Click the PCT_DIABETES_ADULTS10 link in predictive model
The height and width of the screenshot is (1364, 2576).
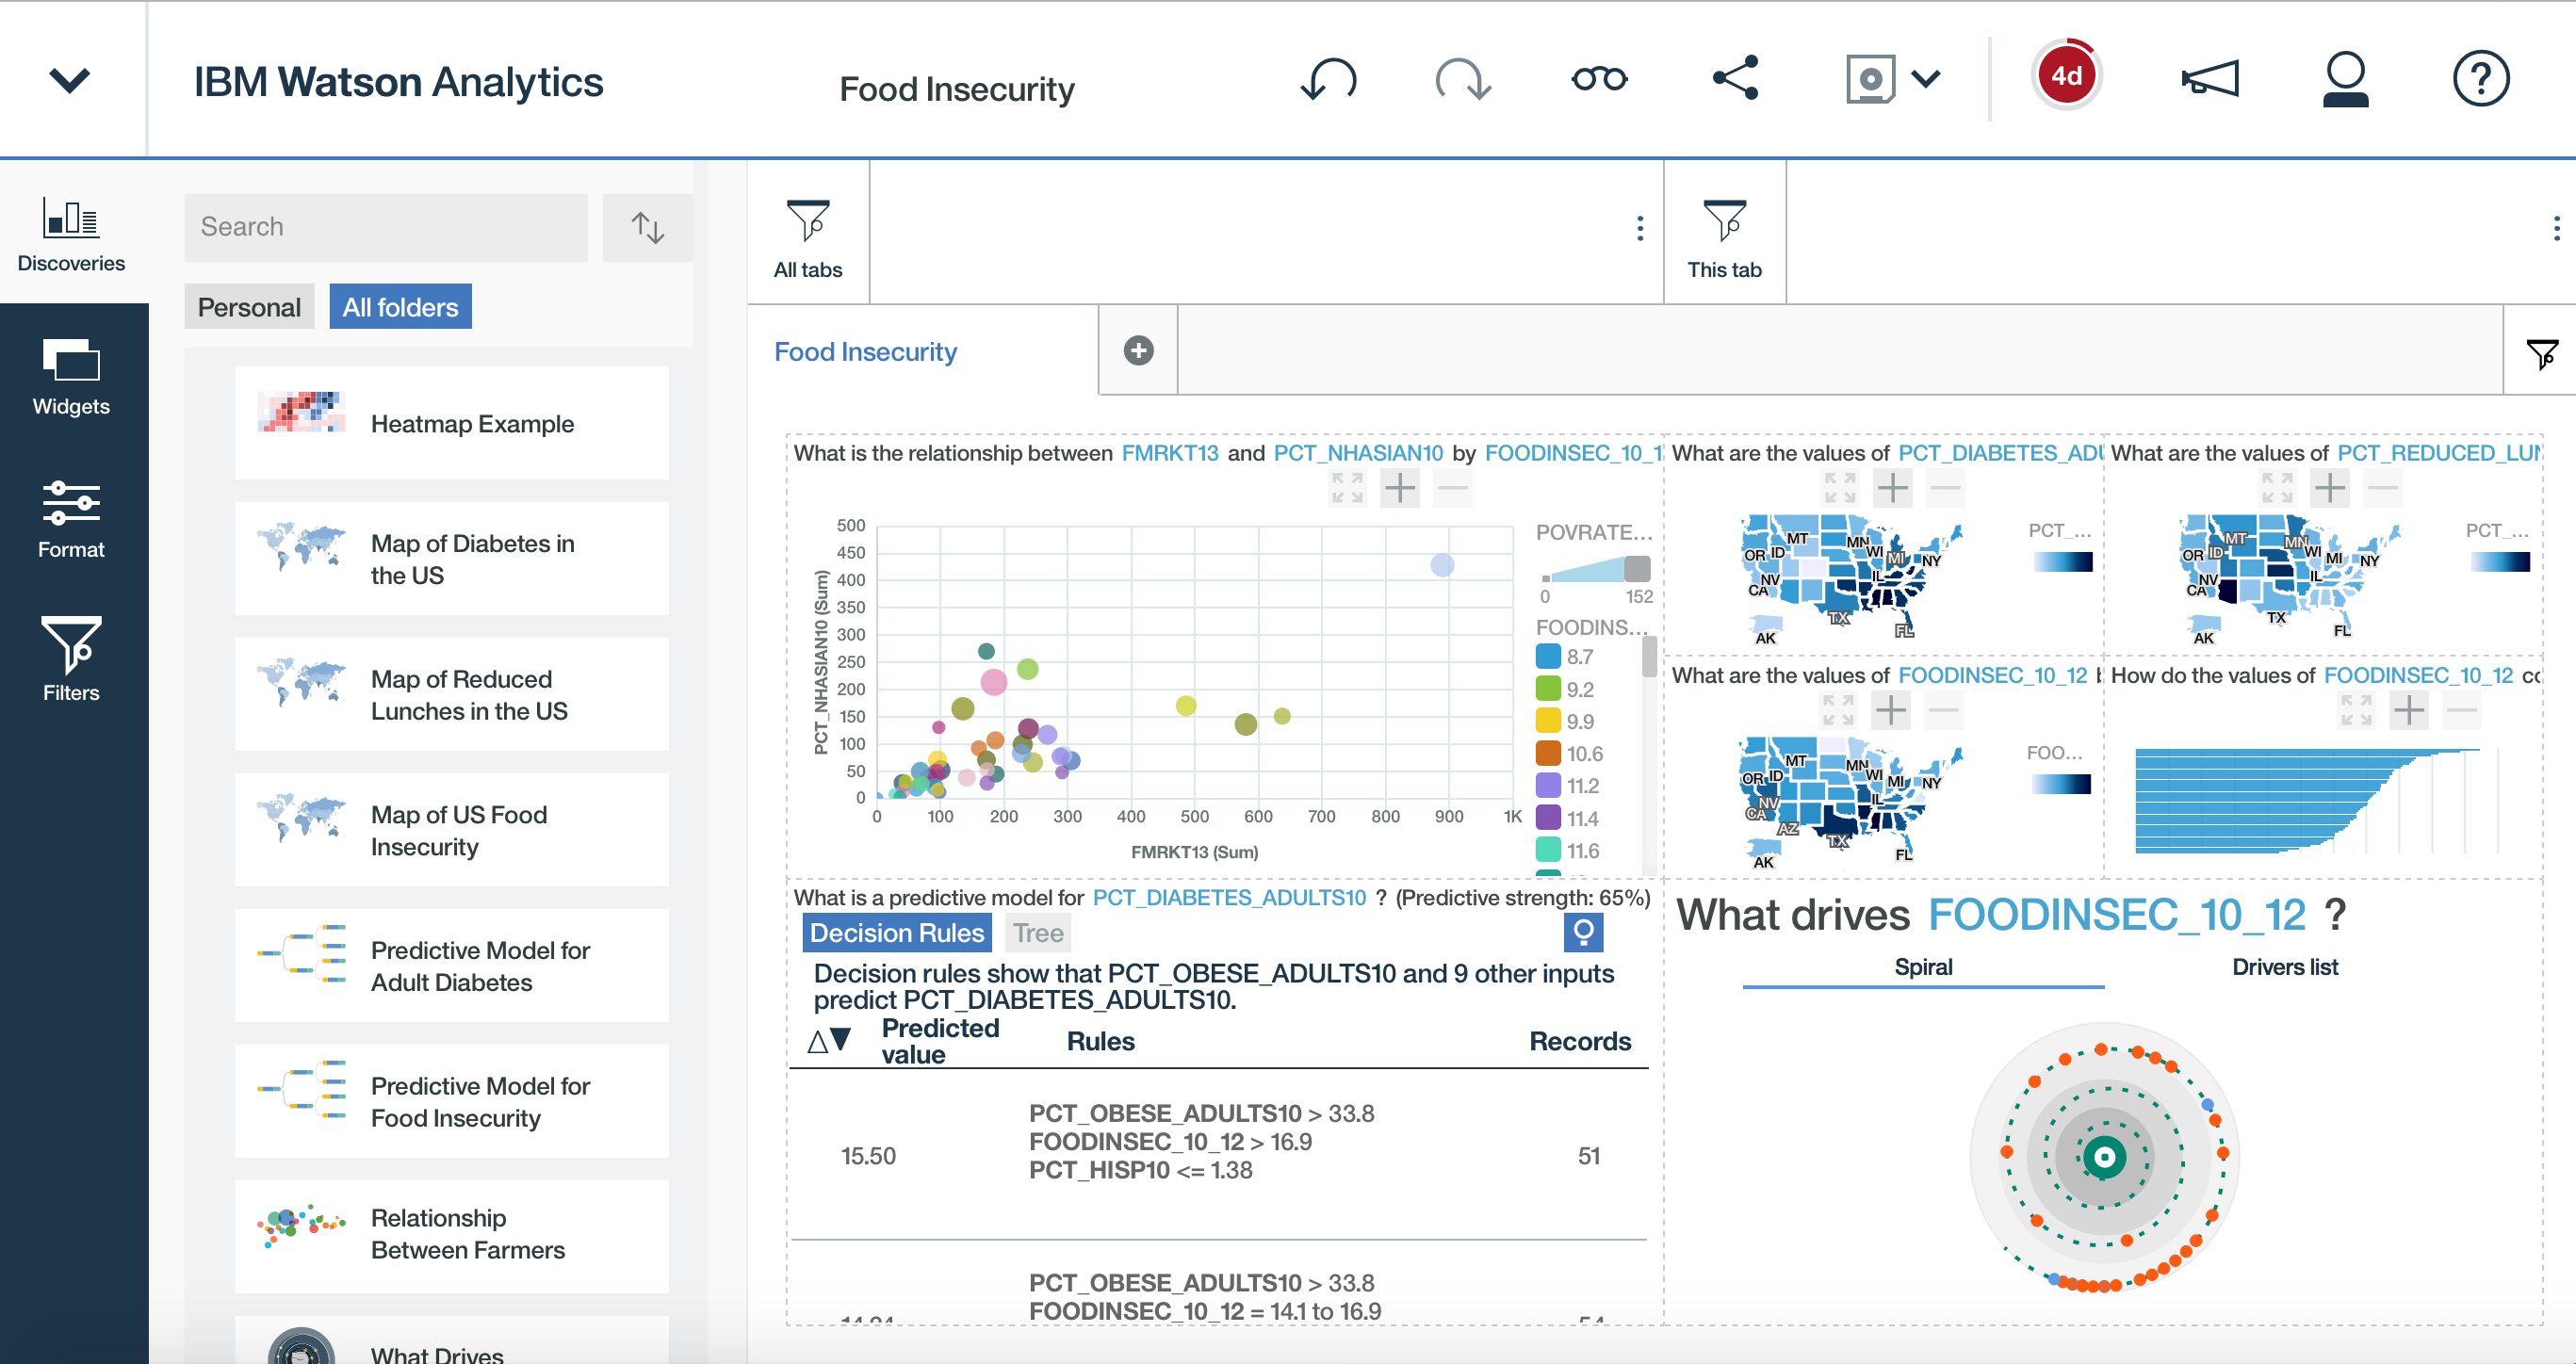coord(1229,897)
